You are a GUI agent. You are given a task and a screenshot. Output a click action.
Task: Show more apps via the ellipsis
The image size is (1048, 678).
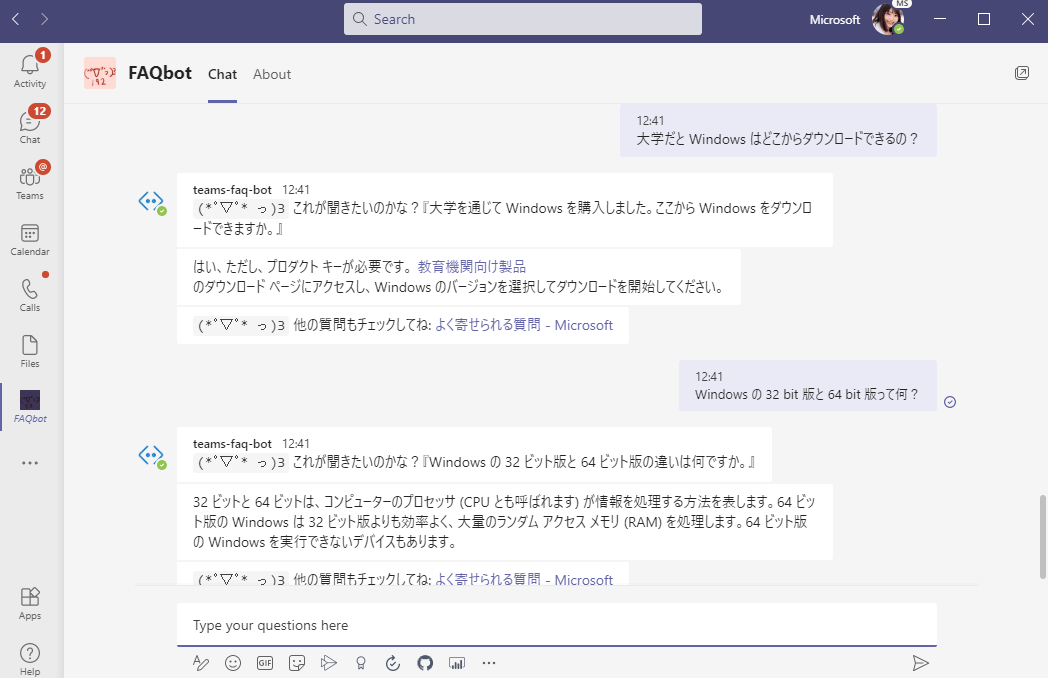pyautogui.click(x=30, y=463)
